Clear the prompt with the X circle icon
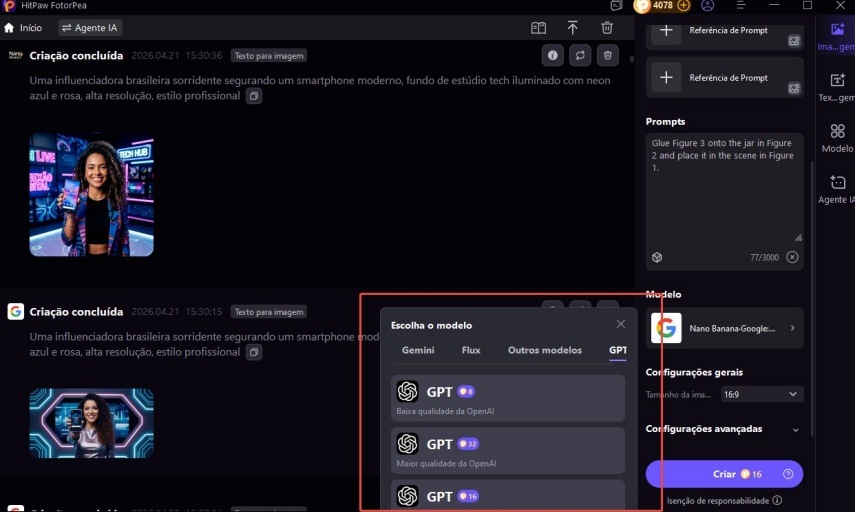The image size is (855, 512). tap(792, 257)
